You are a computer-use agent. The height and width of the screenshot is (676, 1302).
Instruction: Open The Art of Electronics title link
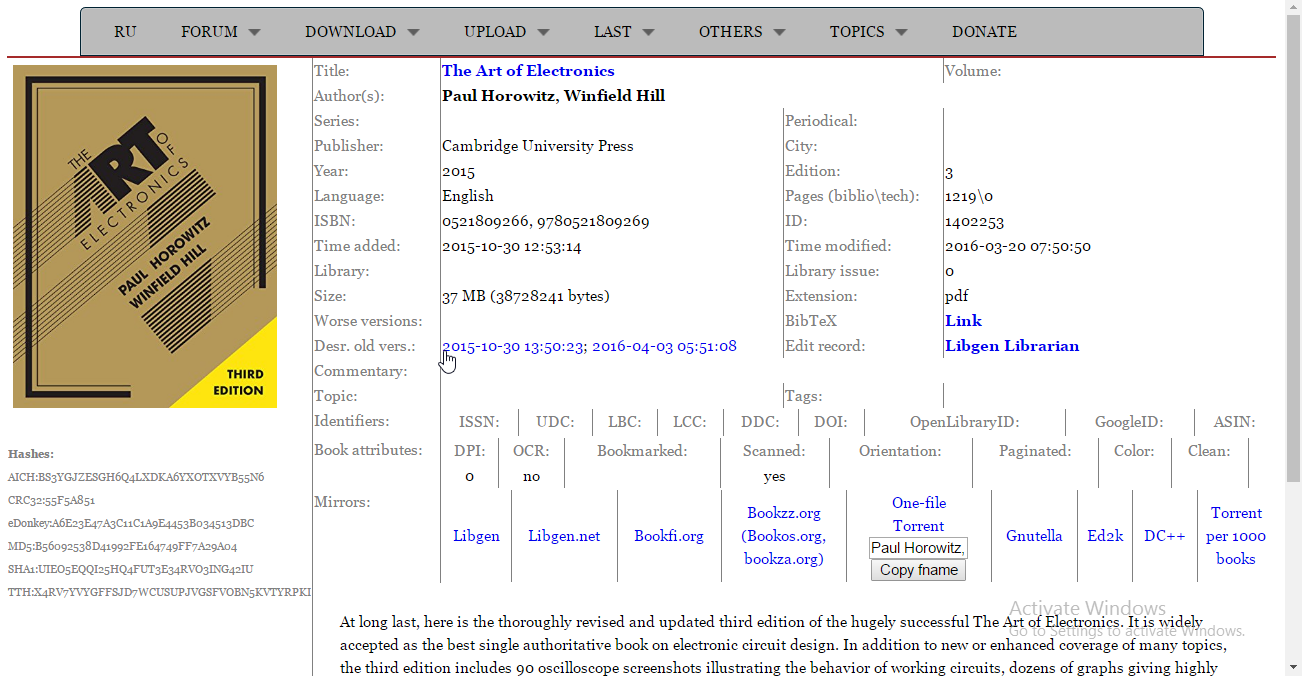point(528,71)
